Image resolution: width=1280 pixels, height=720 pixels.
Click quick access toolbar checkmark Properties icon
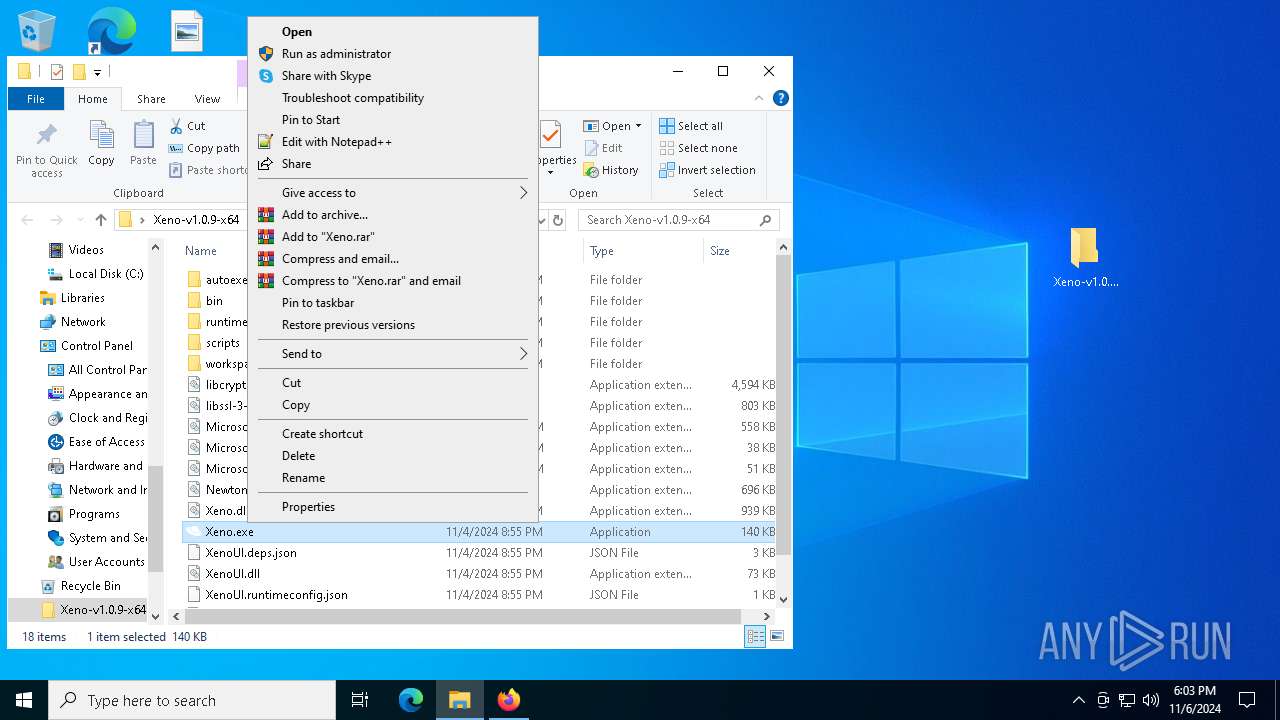click(x=57, y=72)
